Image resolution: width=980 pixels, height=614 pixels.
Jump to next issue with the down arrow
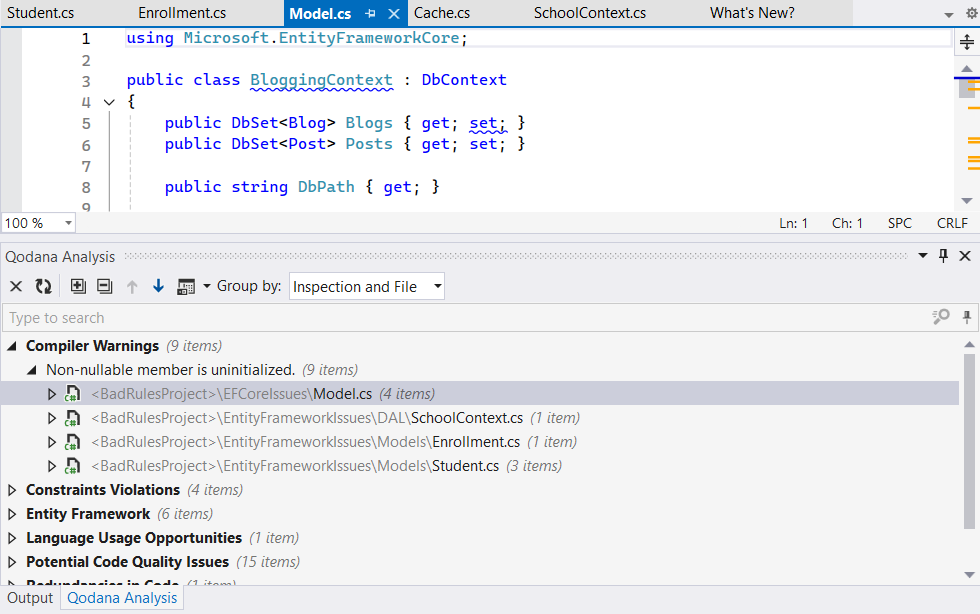[x=158, y=286]
